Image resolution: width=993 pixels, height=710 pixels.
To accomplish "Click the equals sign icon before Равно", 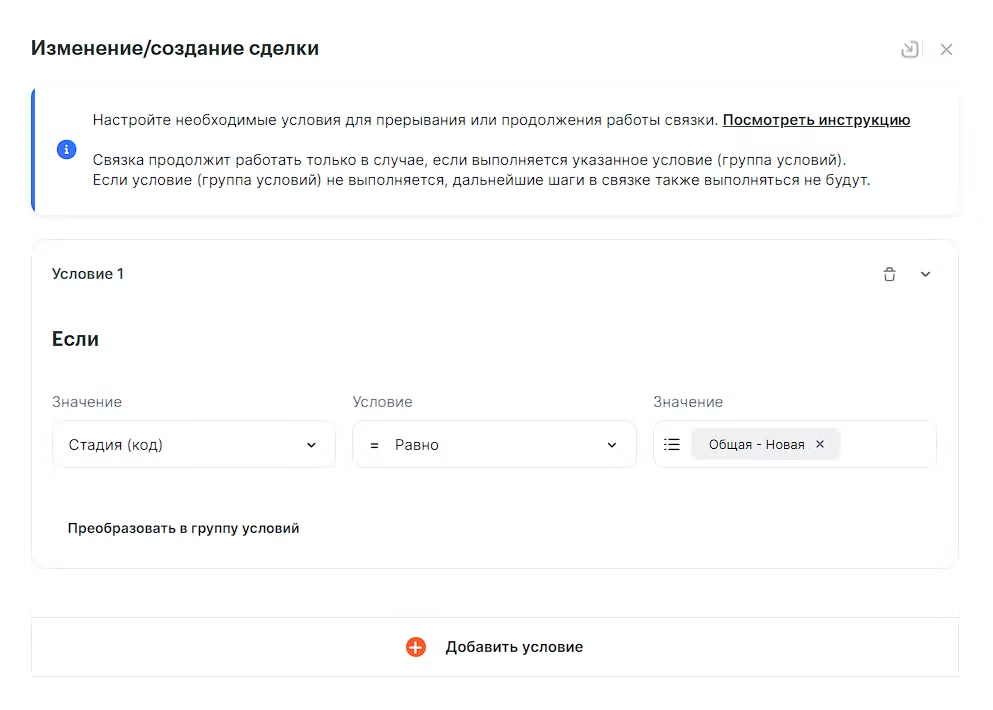I will point(374,445).
